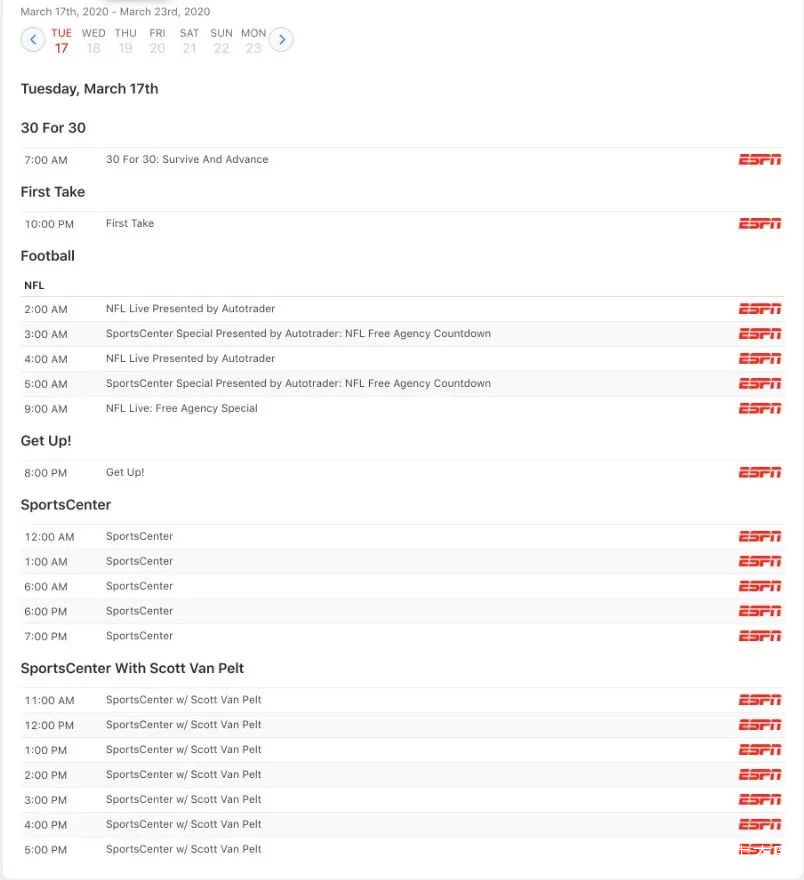Open the MON 23 date tab
Viewport: 804px width, 880px height.
[253, 41]
